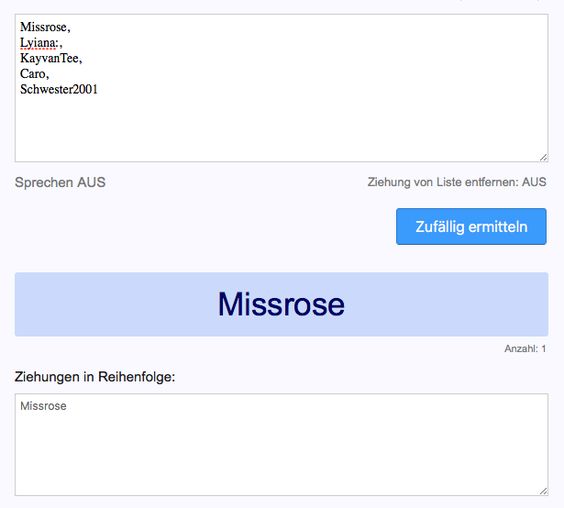Screen dimensions: 564x508
Task: Place cursor after the digits 2001
Action: pos(99,89)
